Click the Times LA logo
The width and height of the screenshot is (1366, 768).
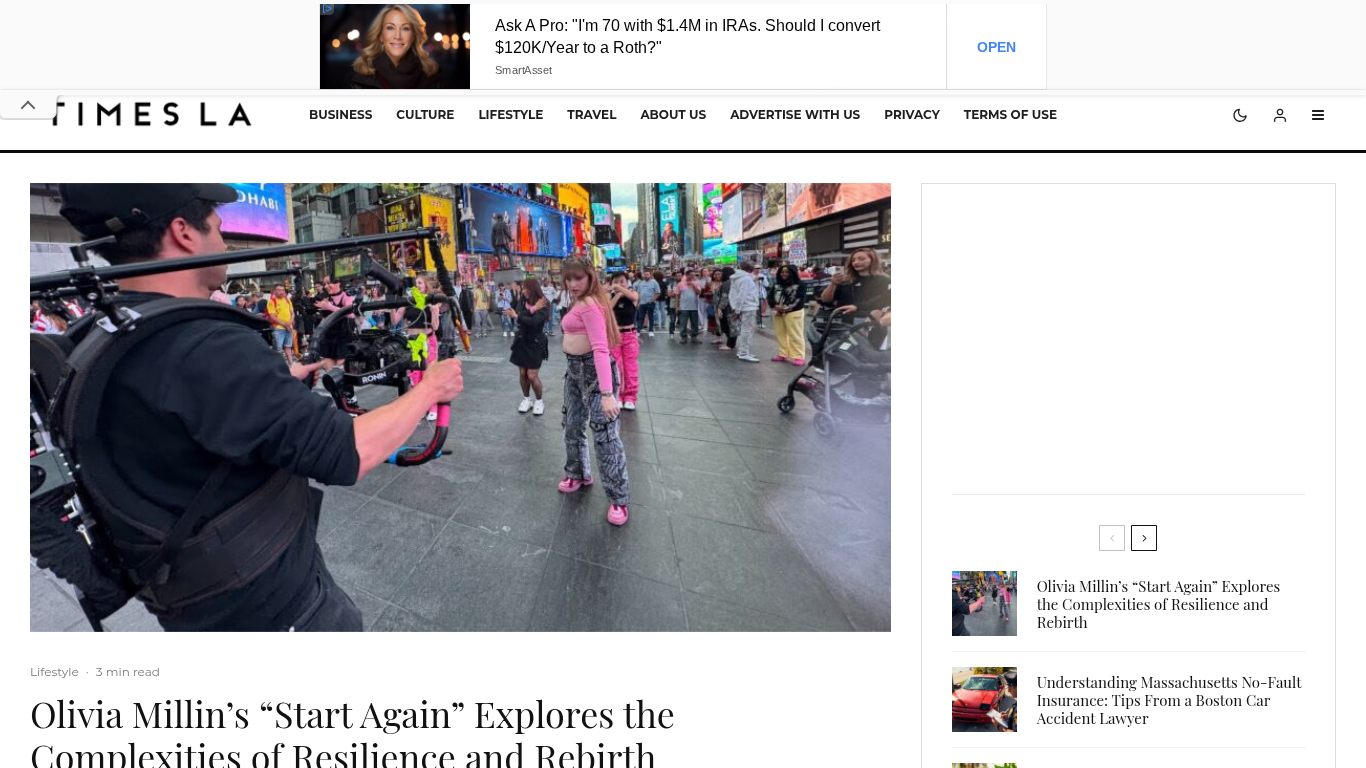pos(152,114)
